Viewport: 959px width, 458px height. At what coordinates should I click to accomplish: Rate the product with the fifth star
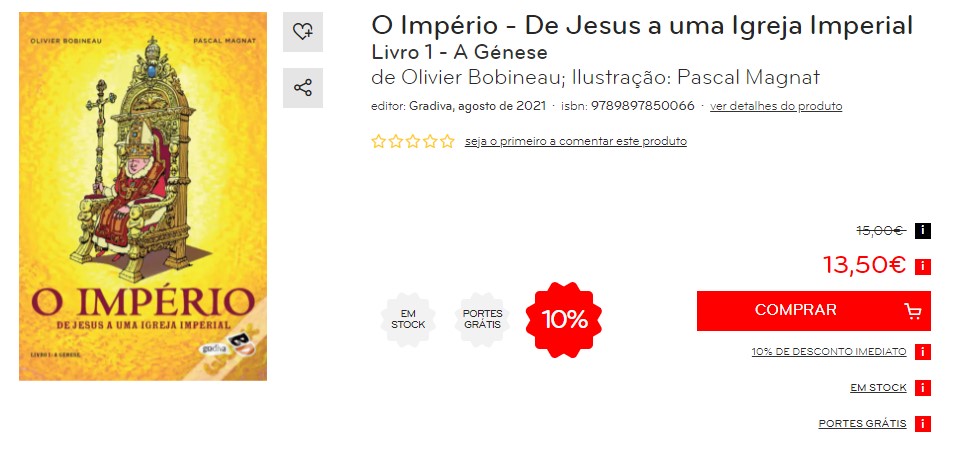tap(446, 141)
